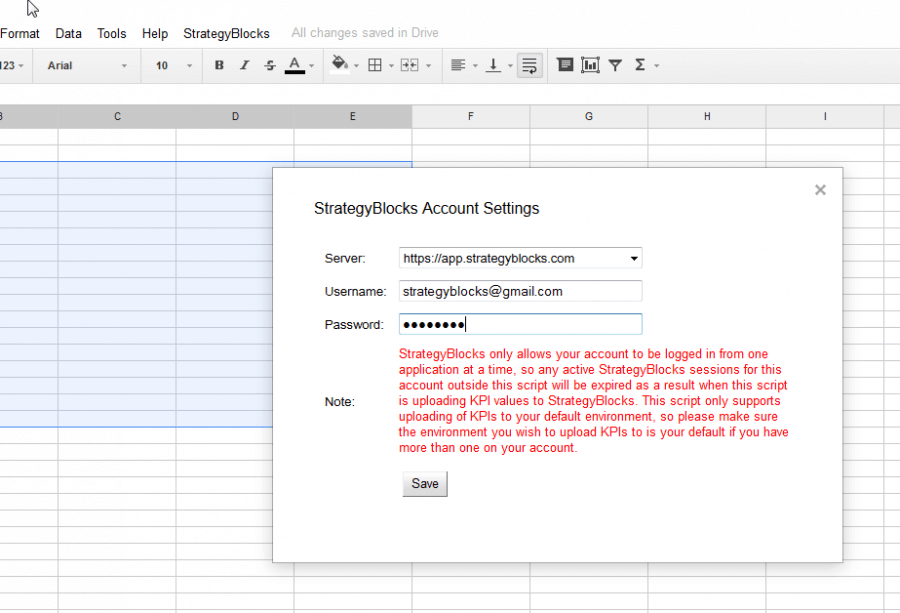This screenshot has width=900, height=613.
Task: Open the Format menu
Action: (x=20, y=33)
